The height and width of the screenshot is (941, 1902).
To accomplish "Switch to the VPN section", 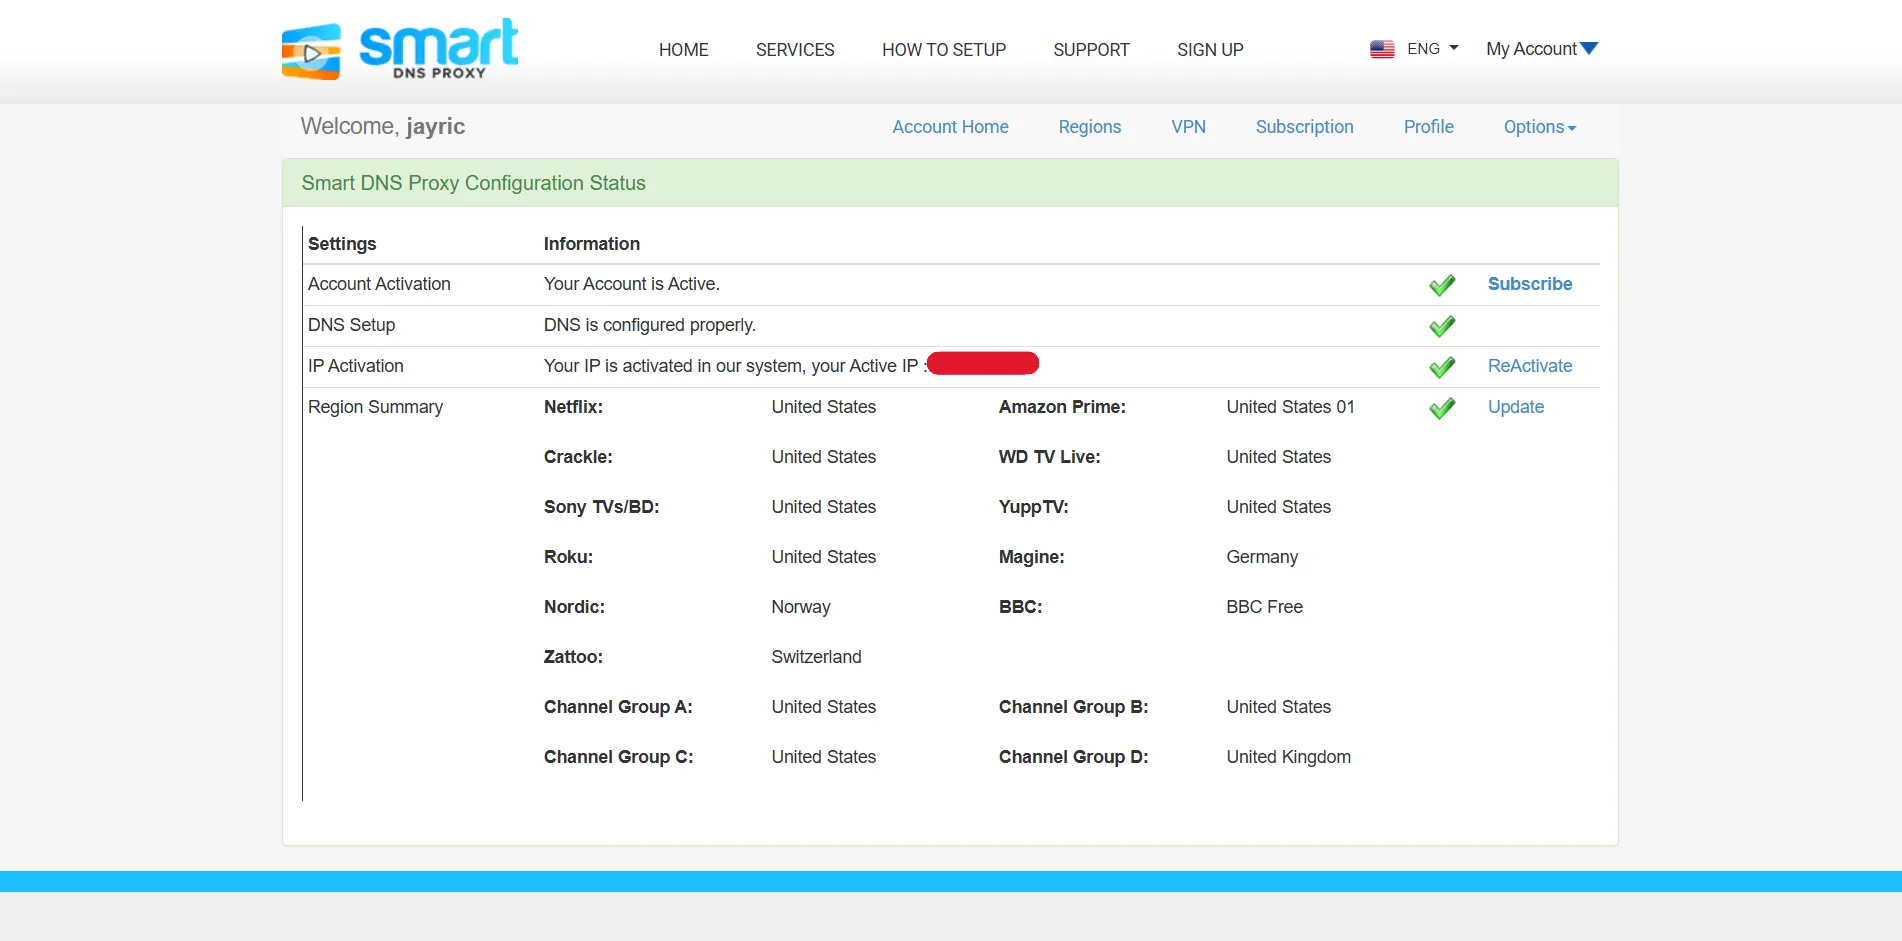I will click(x=1188, y=127).
